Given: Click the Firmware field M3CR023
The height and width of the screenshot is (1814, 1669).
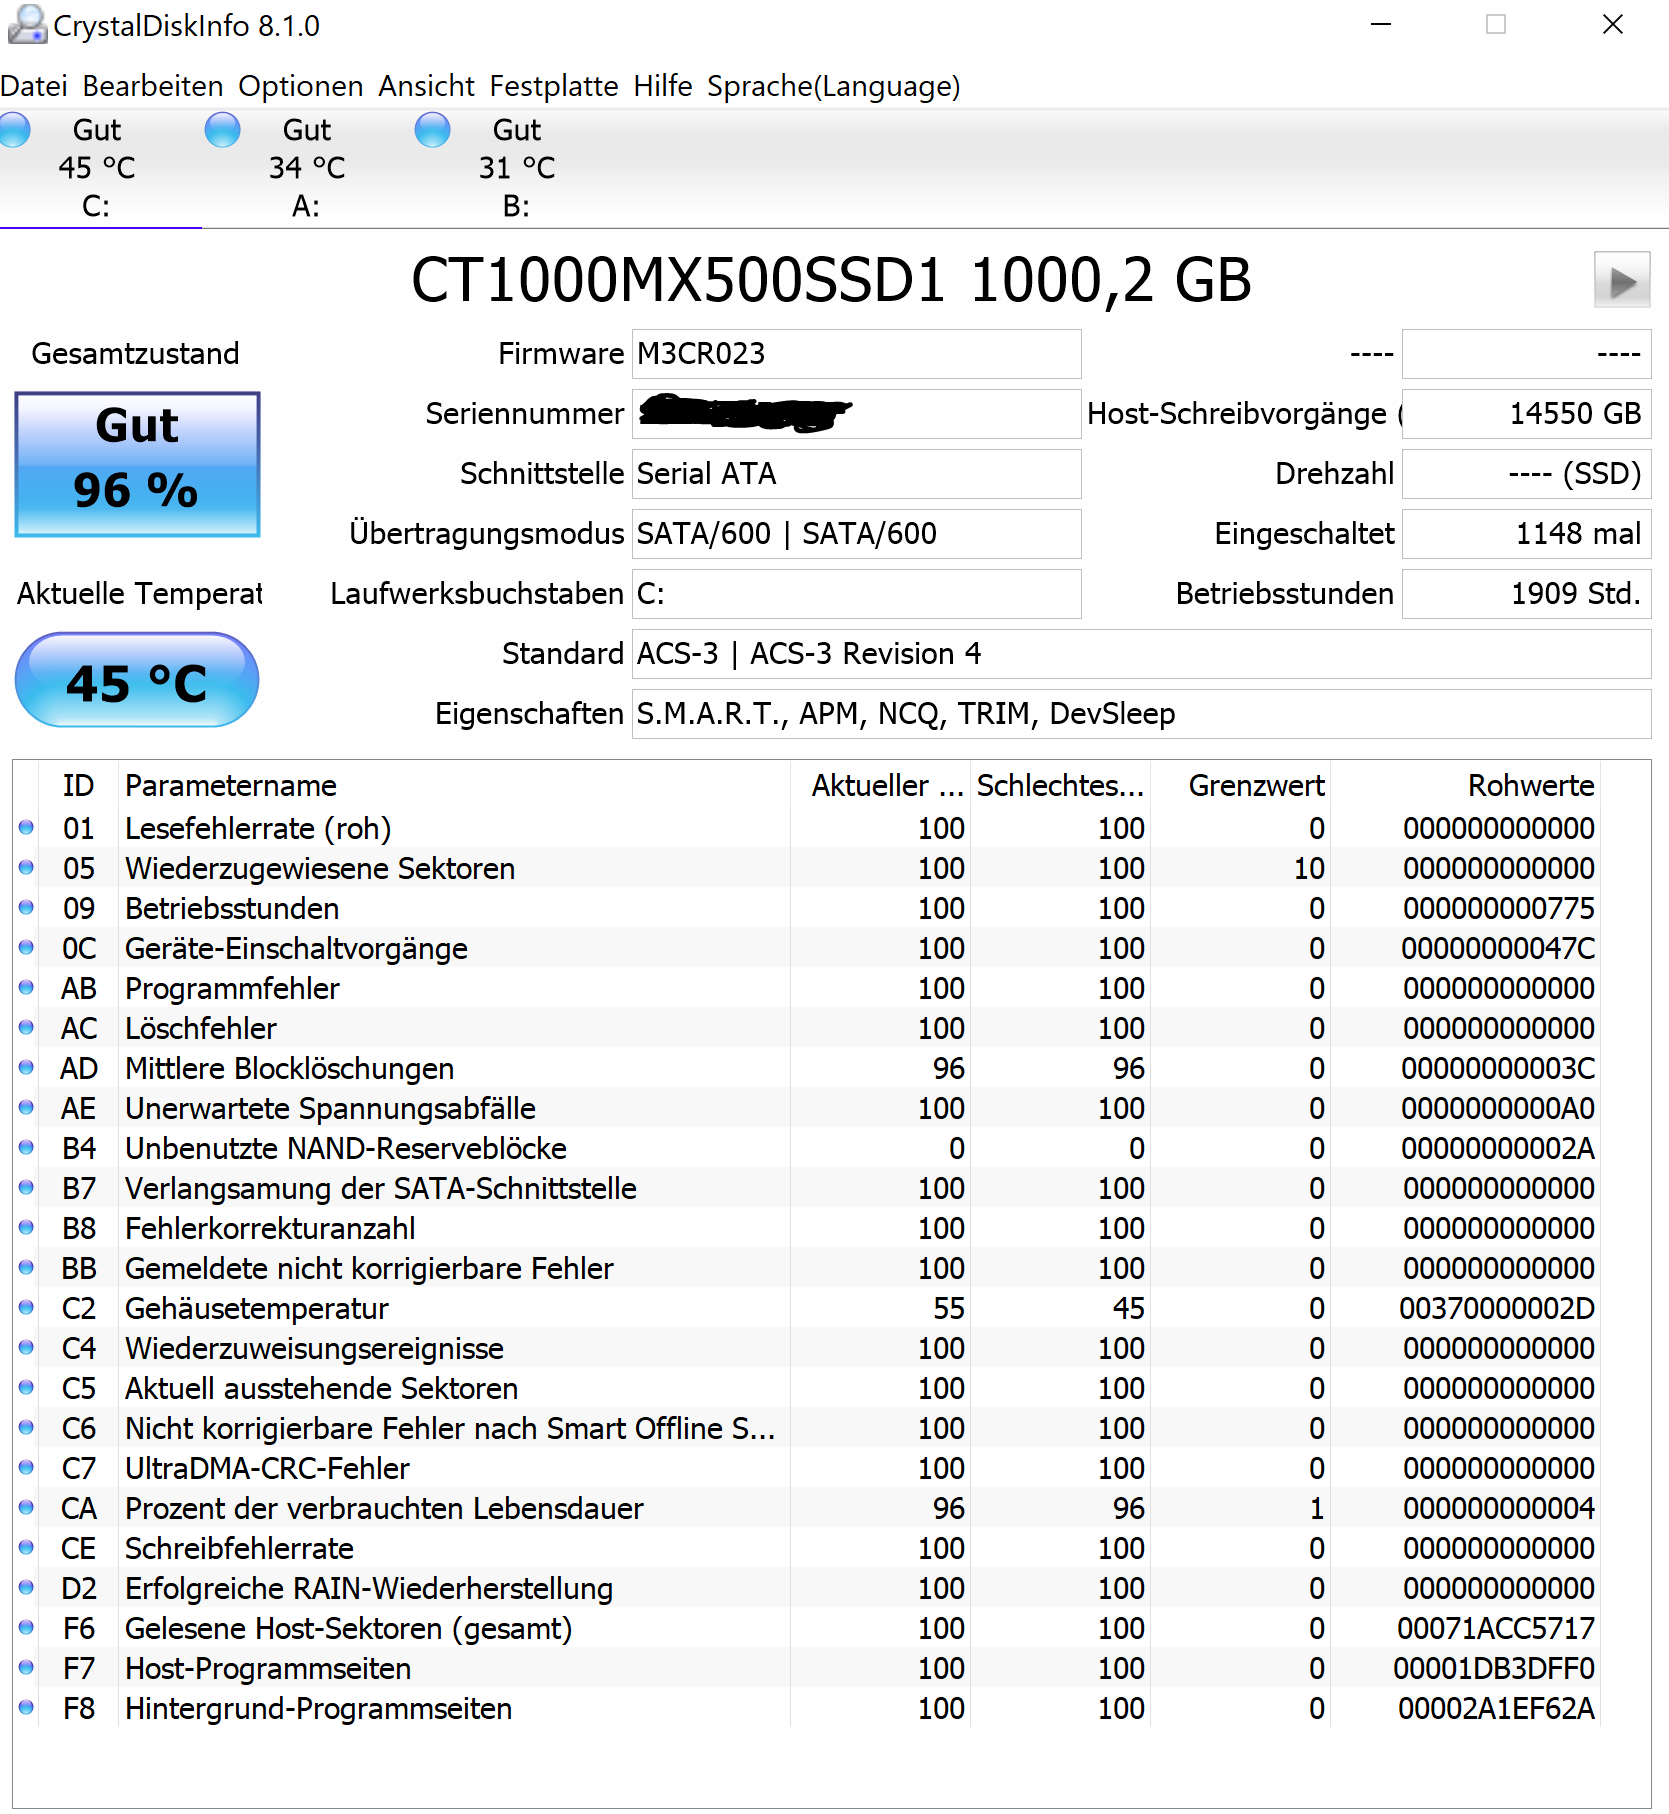Looking at the screenshot, I should [x=856, y=354].
